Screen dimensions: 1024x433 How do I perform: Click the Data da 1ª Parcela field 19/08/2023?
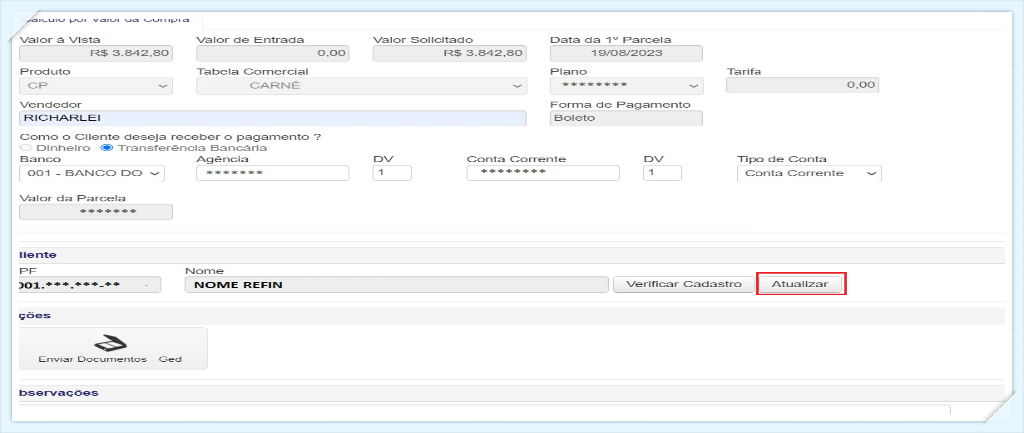pyautogui.click(x=627, y=54)
